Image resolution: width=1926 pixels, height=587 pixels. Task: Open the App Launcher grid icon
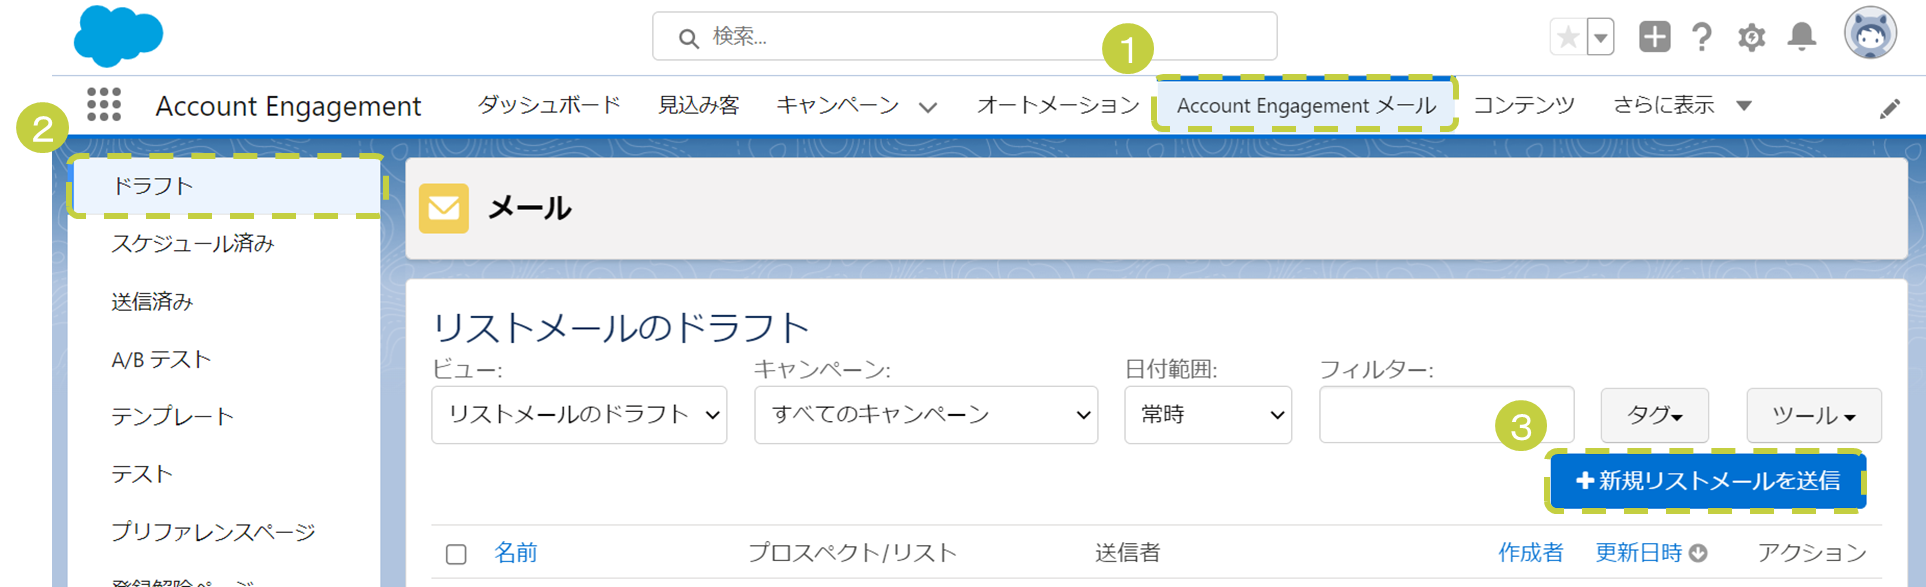tap(104, 104)
